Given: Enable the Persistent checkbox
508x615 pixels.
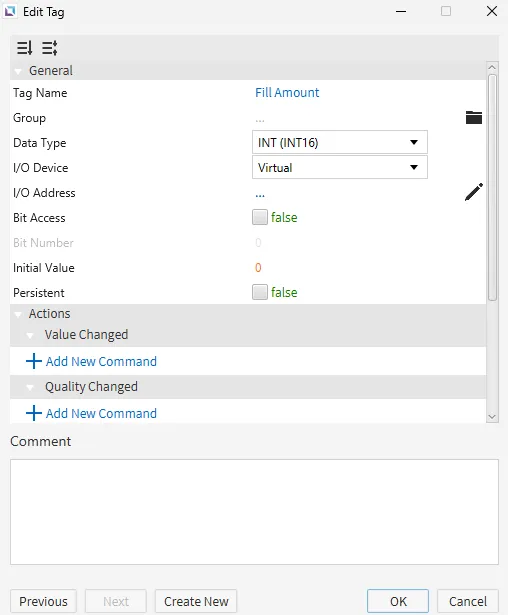Looking at the screenshot, I should pyautogui.click(x=260, y=292).
